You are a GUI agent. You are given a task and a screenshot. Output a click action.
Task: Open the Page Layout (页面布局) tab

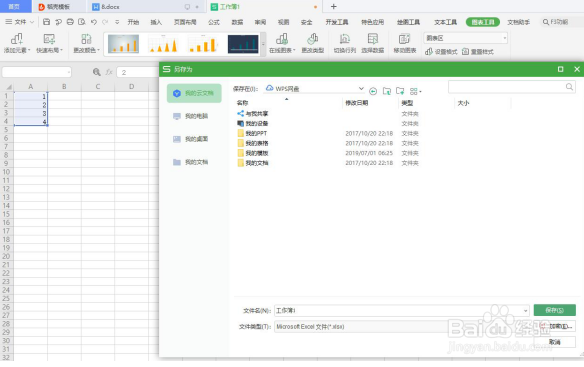point(185,22)
